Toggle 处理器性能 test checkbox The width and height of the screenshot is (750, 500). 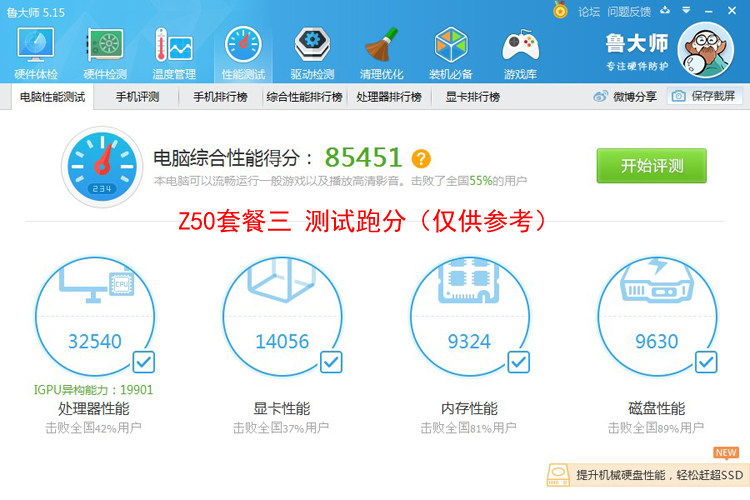tap(143, 362)
